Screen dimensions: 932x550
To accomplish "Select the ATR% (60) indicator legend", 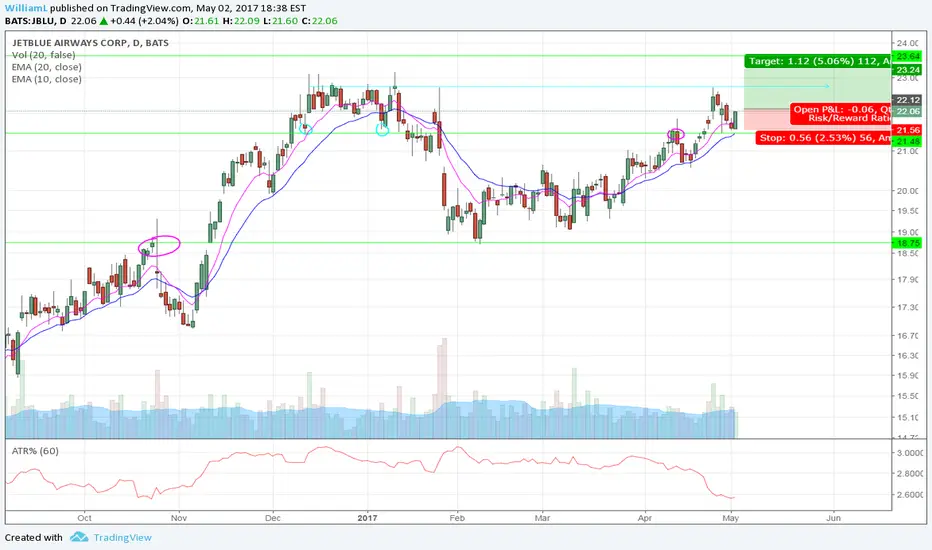I will [35, 451].
